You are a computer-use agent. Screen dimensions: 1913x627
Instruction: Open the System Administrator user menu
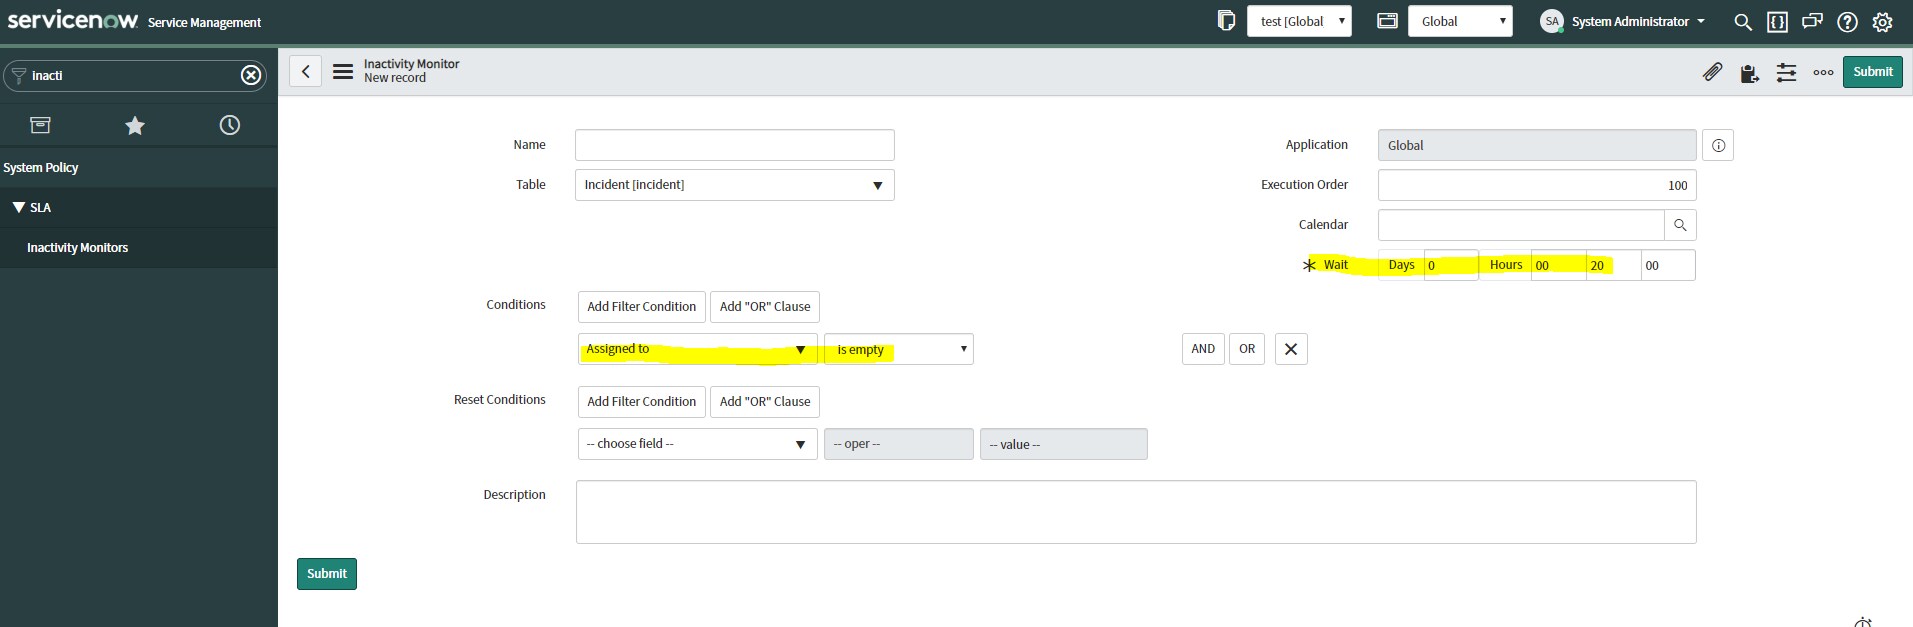(x=1638, y=21)
